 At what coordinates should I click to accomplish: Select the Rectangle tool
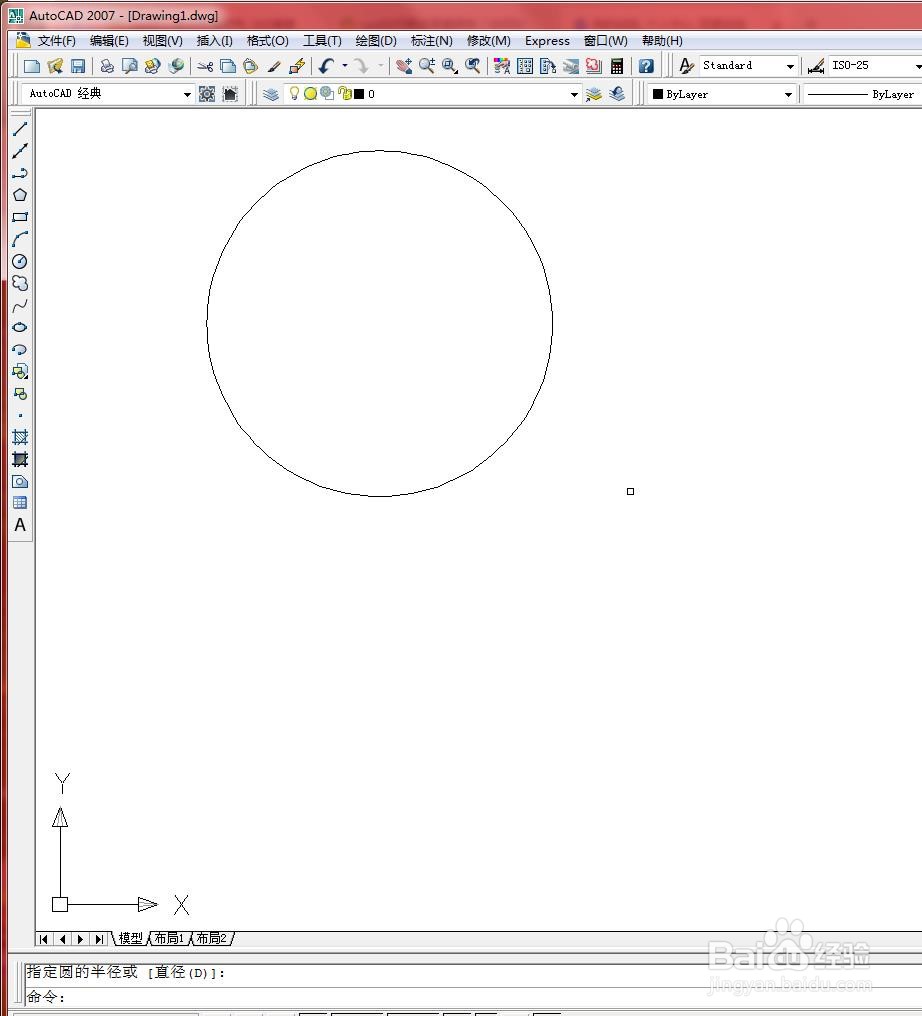tap(20, 216)
